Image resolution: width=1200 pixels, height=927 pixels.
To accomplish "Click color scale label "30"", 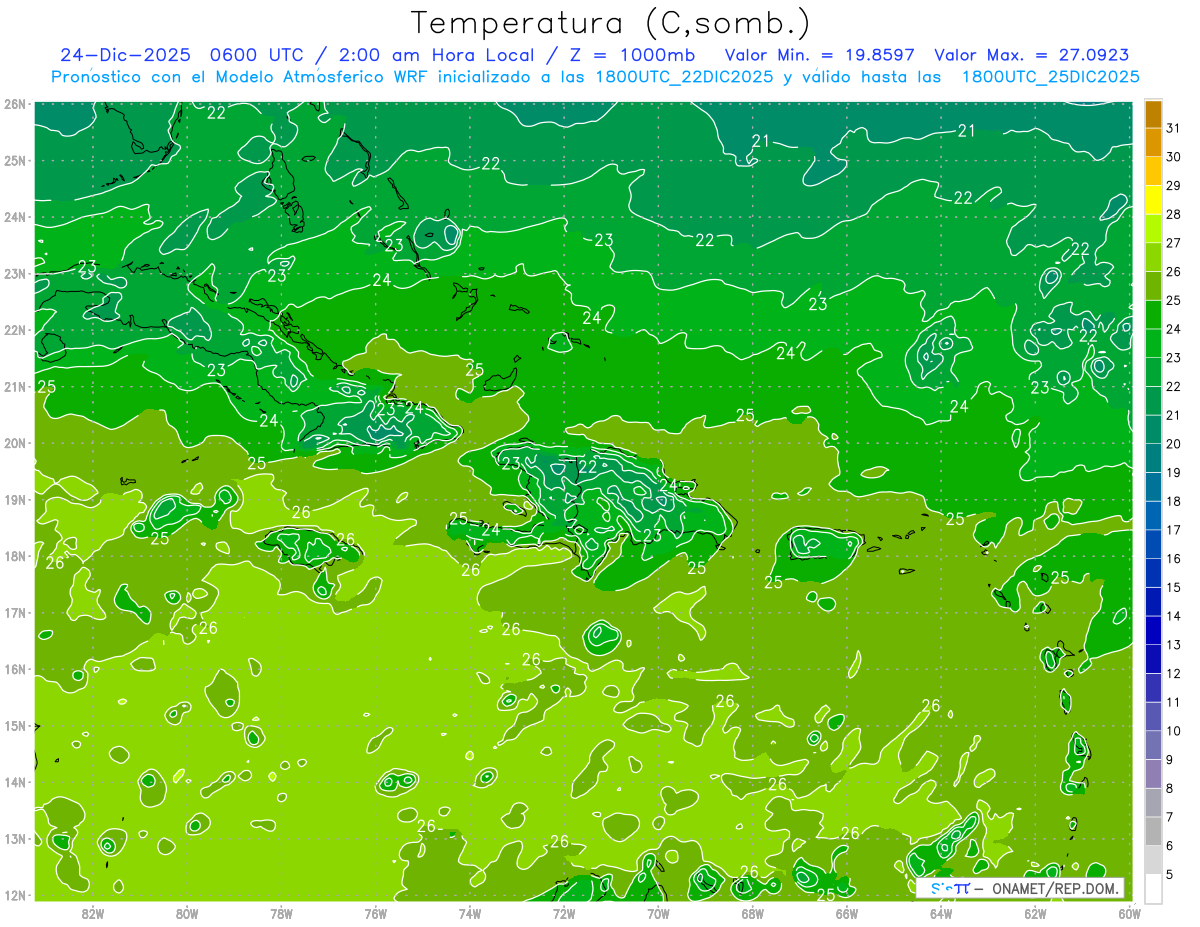I will pyautogui.click(x=1174, y=157).
